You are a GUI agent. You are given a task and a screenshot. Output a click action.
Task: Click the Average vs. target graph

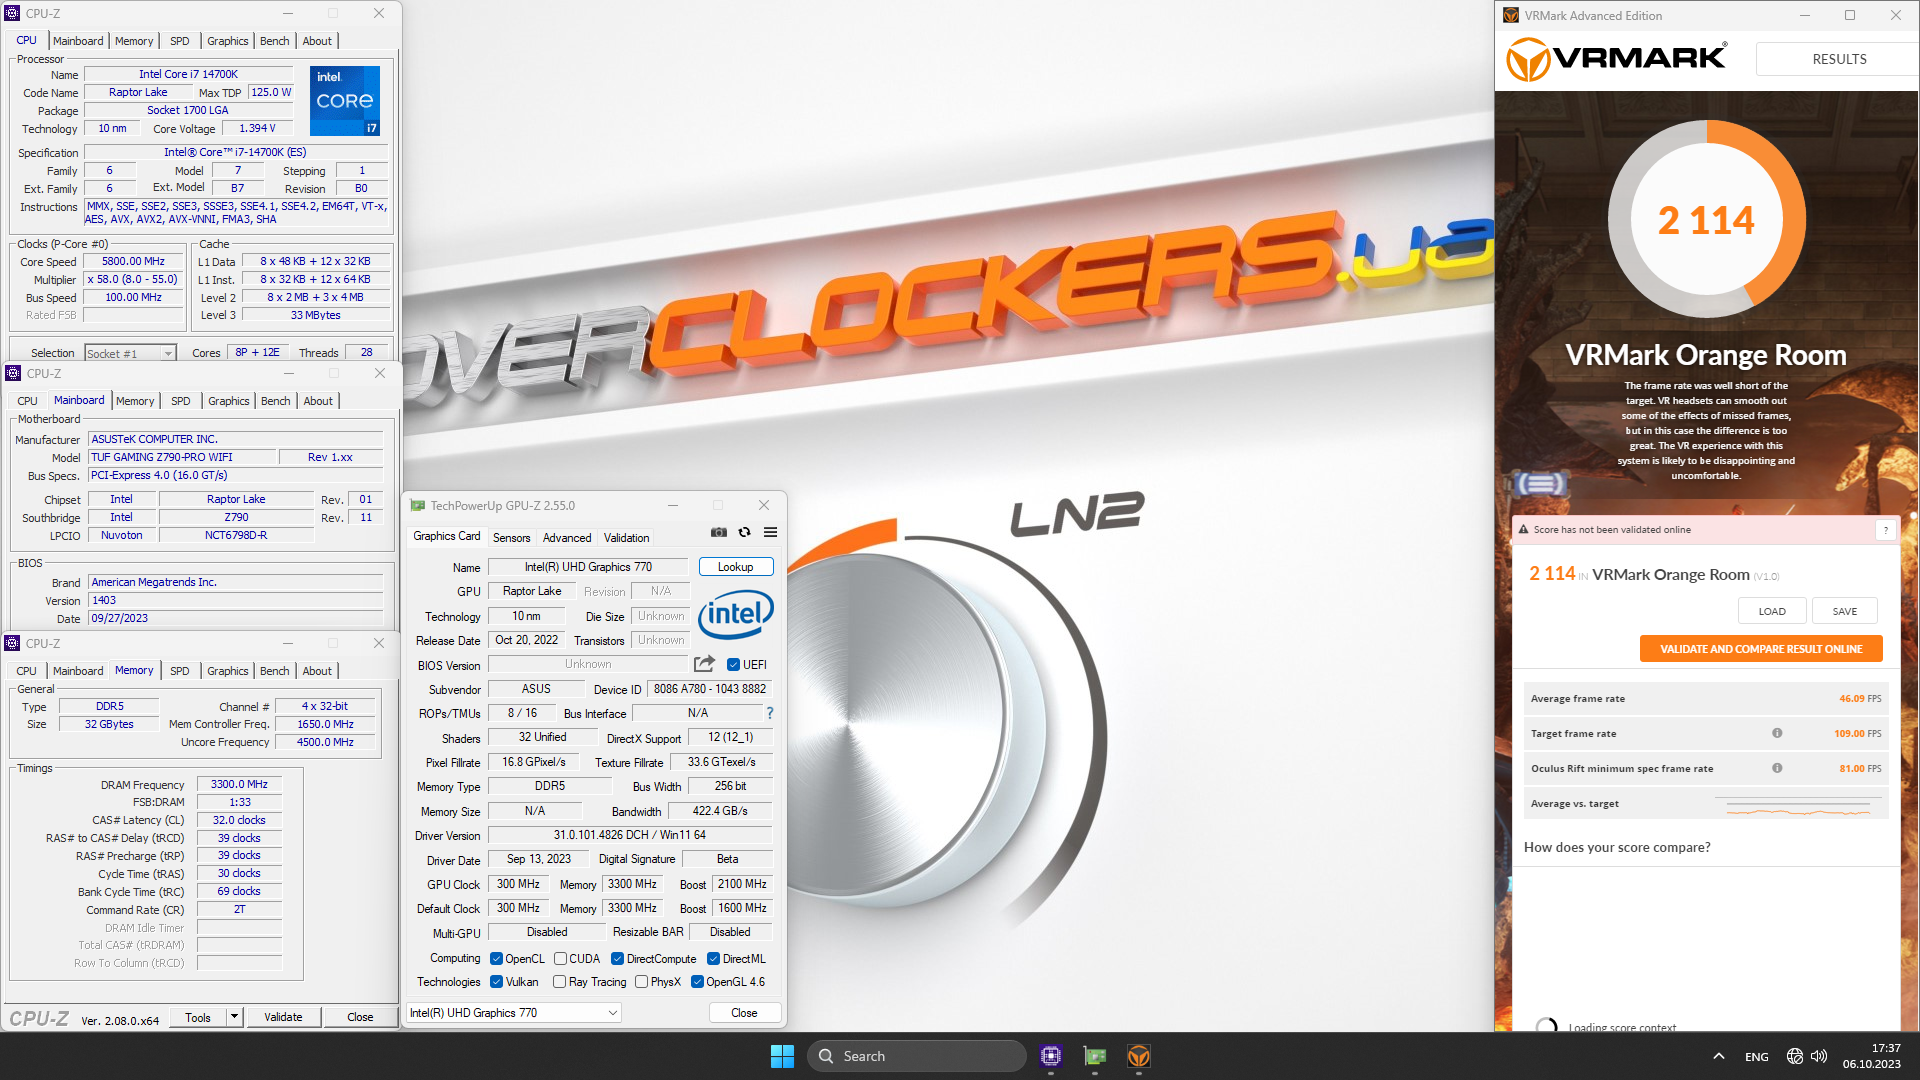point(1797,804)
